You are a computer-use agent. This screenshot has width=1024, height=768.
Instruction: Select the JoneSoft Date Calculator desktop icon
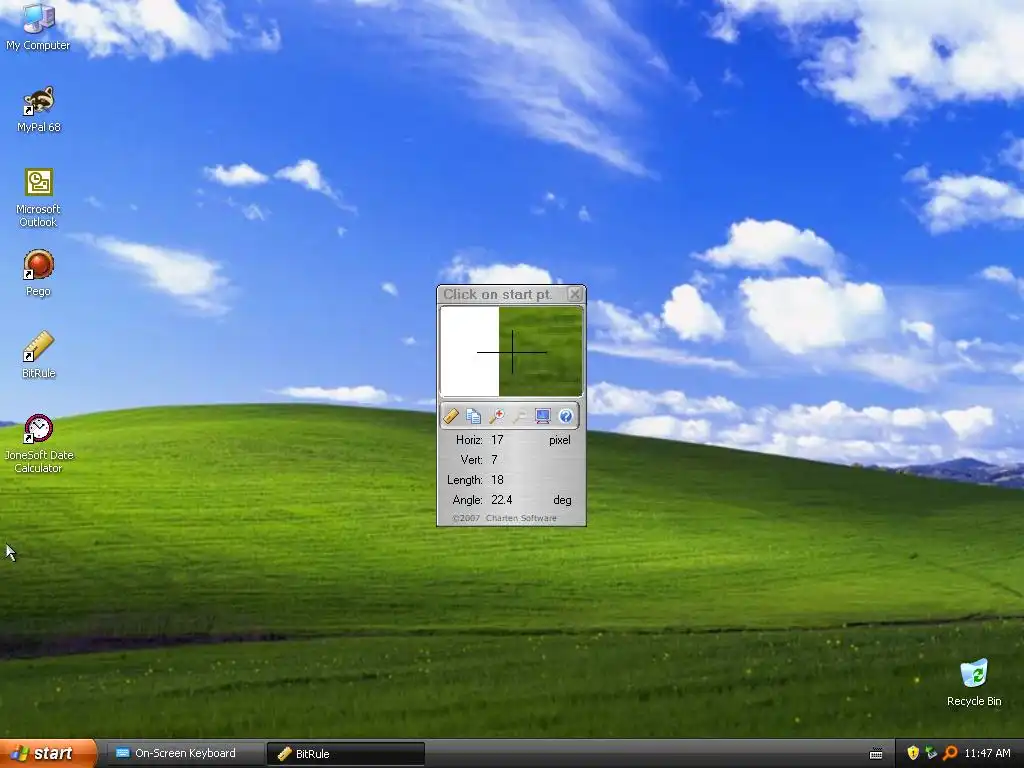(39, 444)
